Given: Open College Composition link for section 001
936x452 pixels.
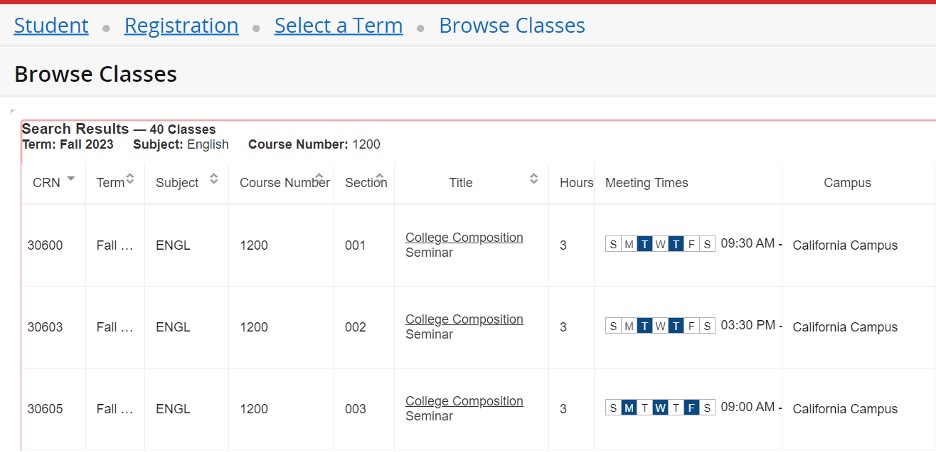Looking at the screenshot, I should tap(464, 238).
